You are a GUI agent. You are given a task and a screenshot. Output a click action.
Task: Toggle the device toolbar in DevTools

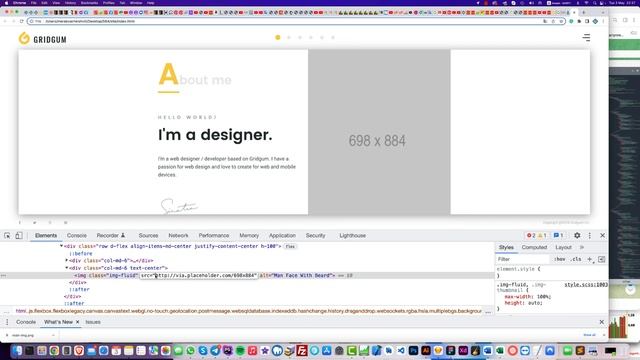[19, 236]
